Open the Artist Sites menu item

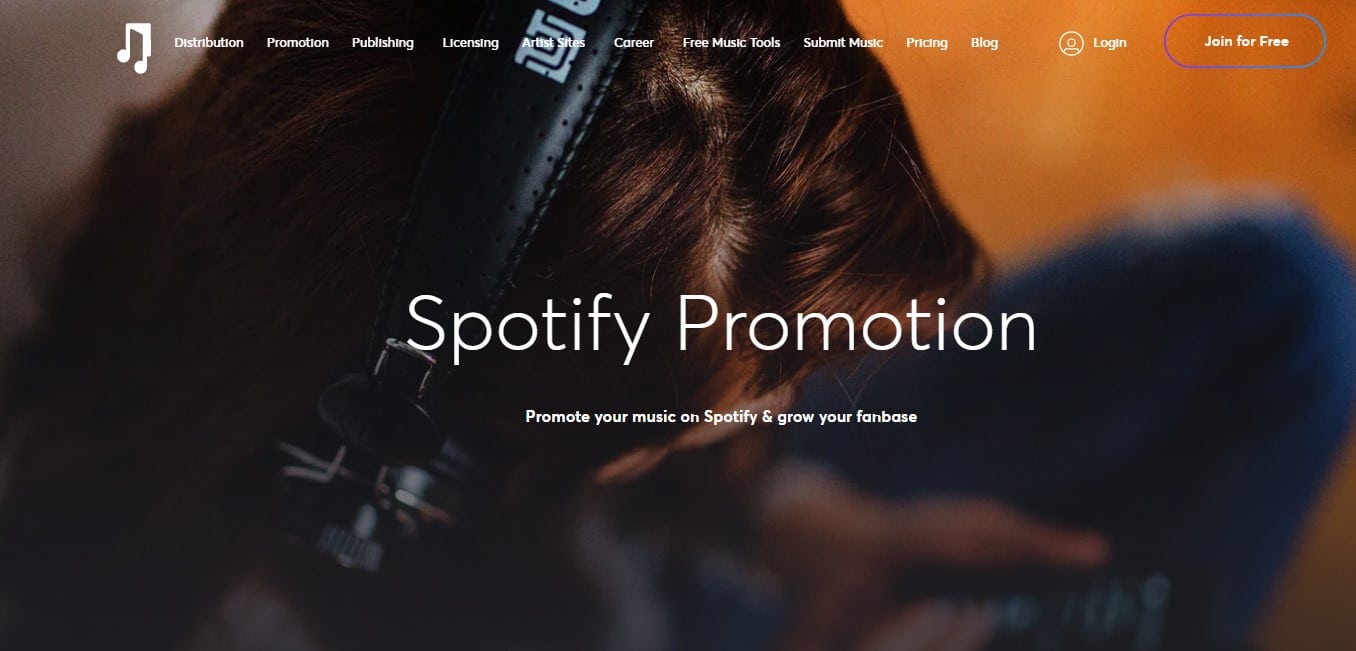click(553, 43)
